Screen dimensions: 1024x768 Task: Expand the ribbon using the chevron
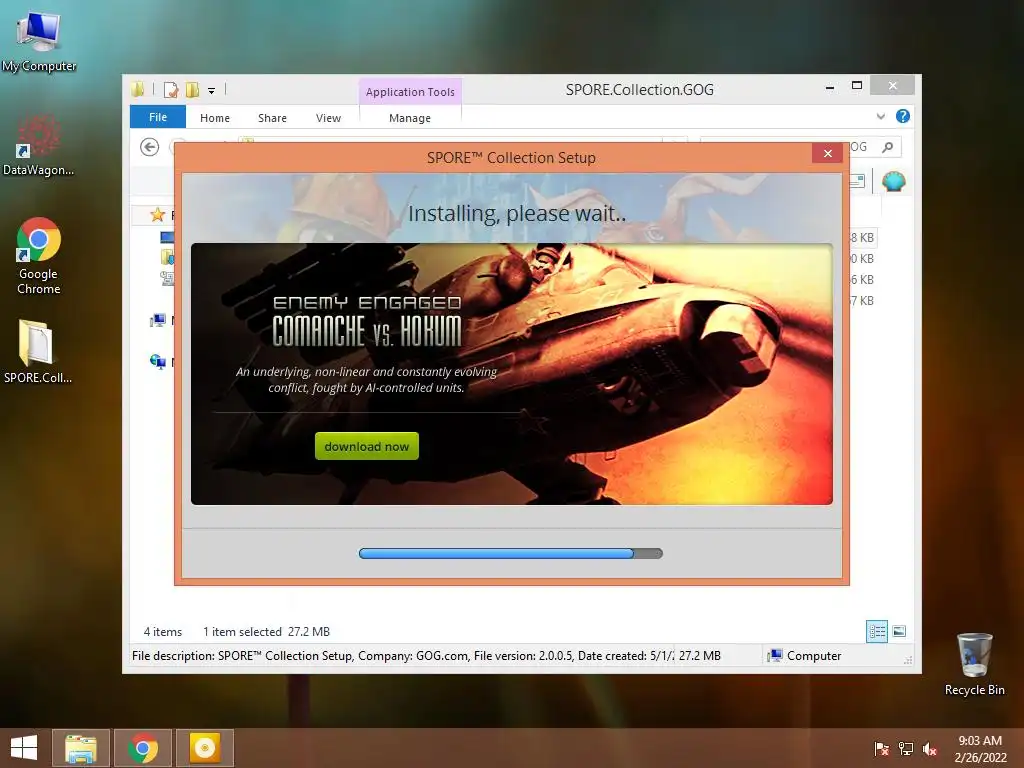880,116
